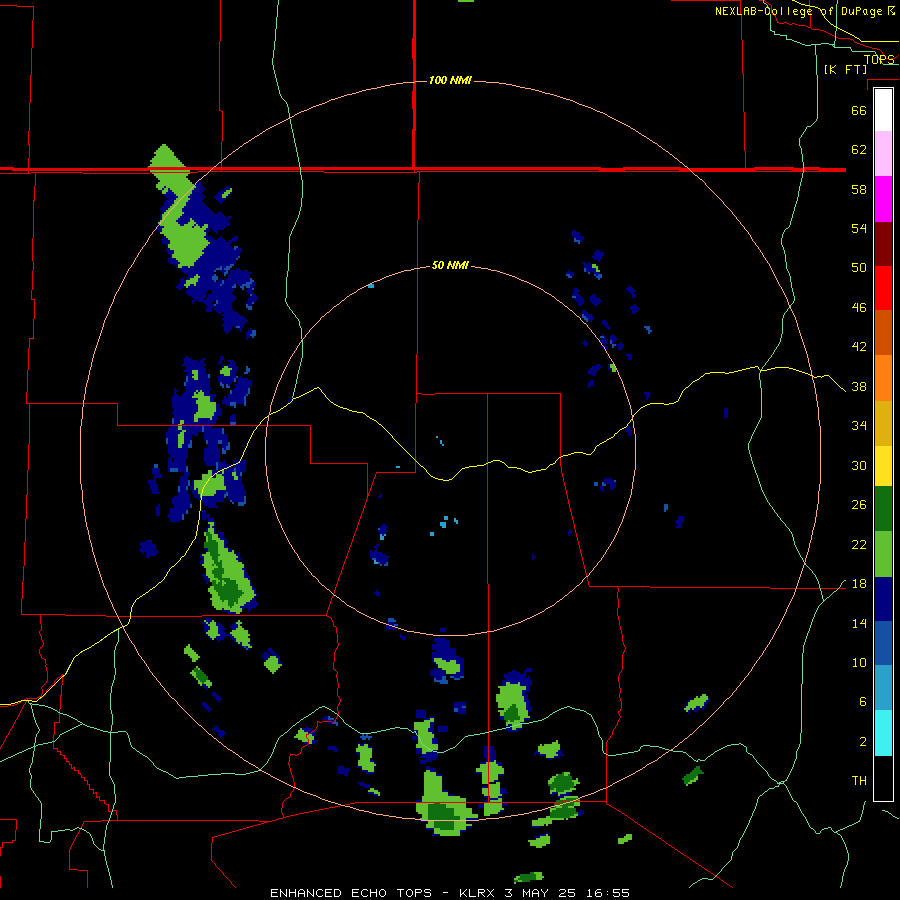The image size is (900, 900).
Task: Click the burnt orange legend swatch
Action: click(x=883, y=332)
